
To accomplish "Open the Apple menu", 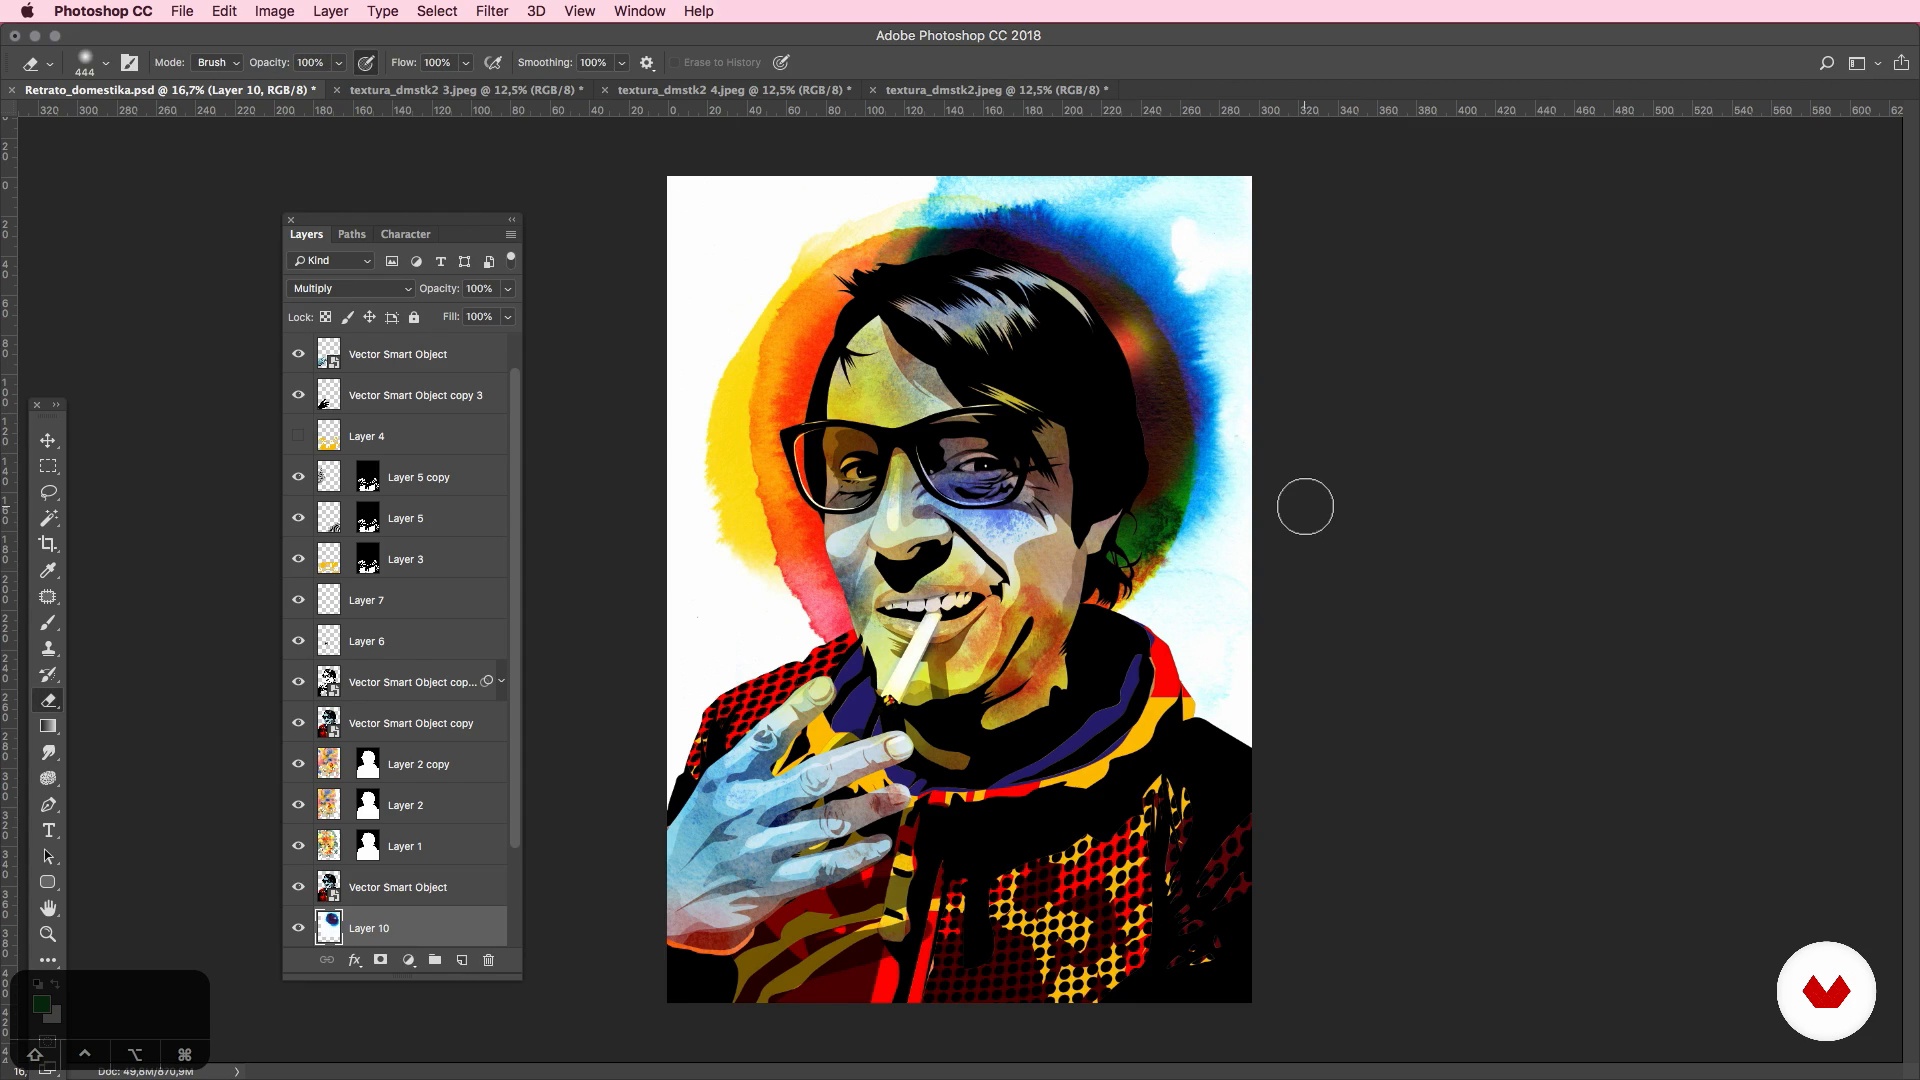I will pyautogui.click(x=27, y=11).
